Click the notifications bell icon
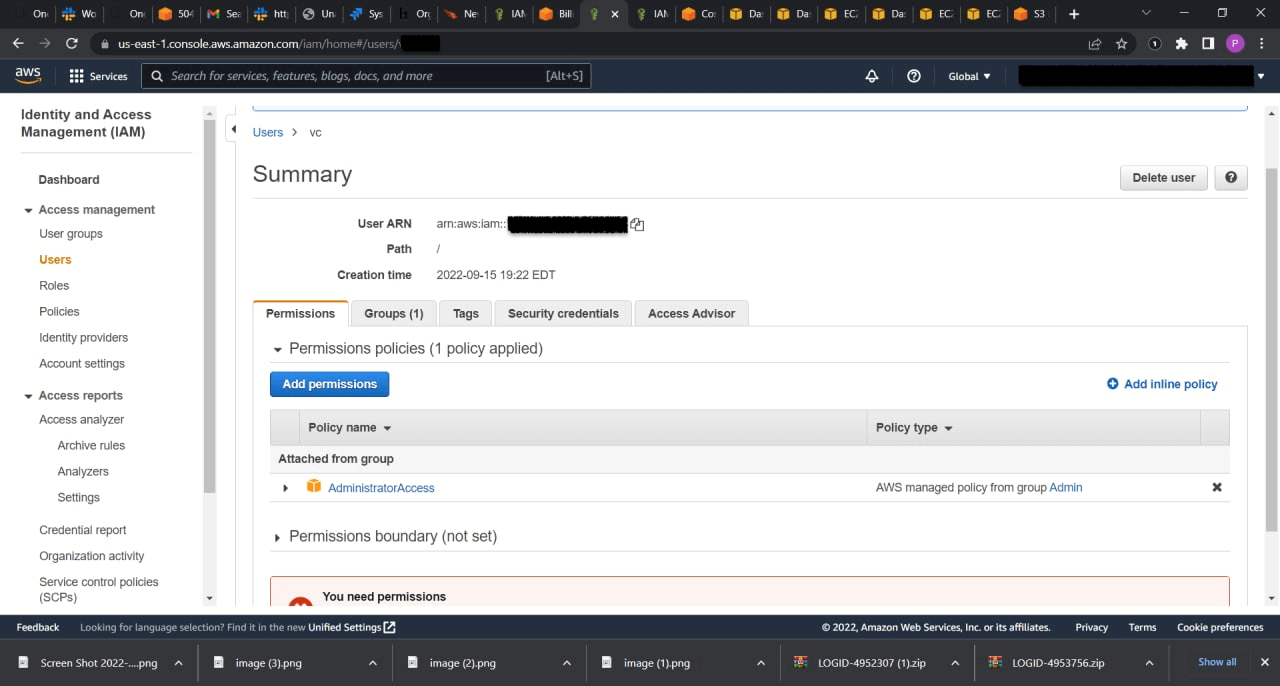Viewport: 1280px width, 686px height. (872, 76)
